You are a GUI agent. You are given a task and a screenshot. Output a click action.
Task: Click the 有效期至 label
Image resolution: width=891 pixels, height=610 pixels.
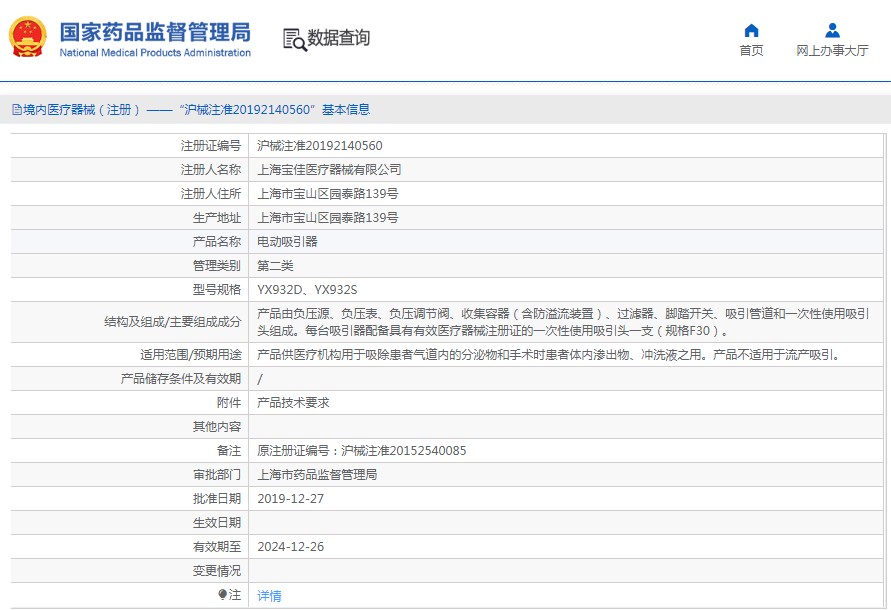(216, 546)
